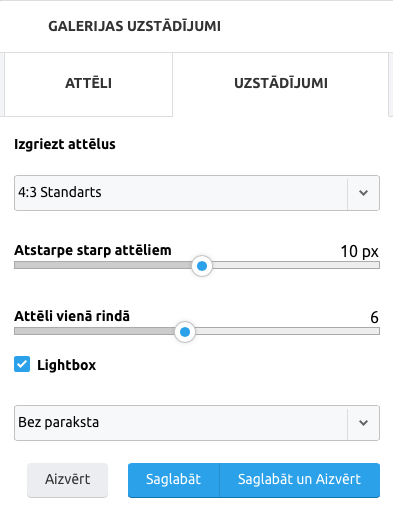The height and width of the screenshot is (516, 393).
Task: Toggle Lightbox via its text label
Action: (66, 365)
